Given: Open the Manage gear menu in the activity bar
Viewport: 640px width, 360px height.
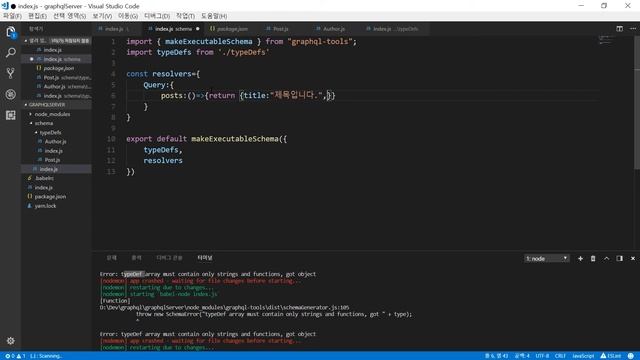Looking at the screenshot, I should (x=11, y=340).
